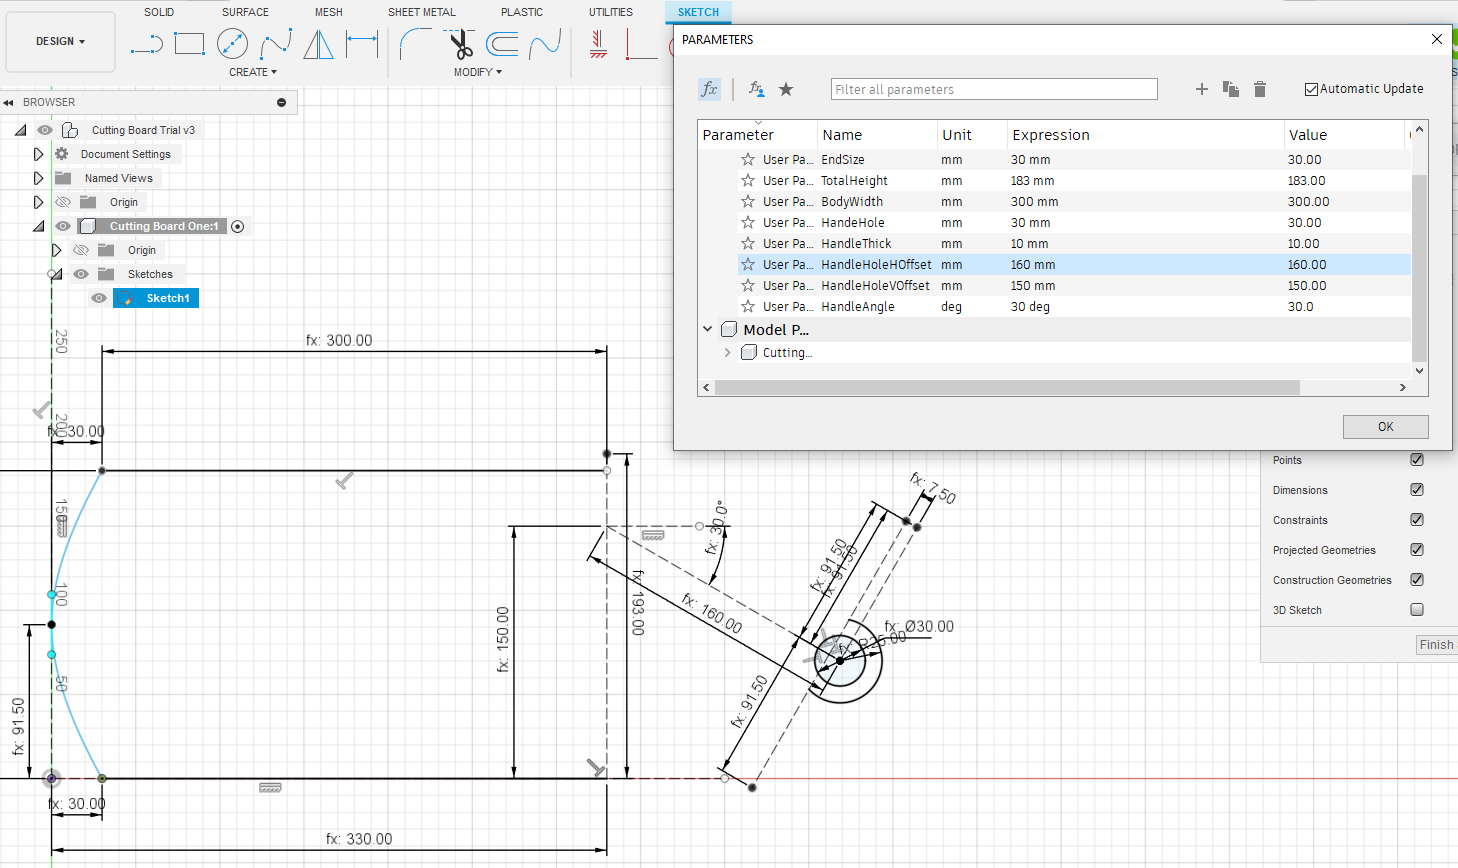Expand the Document Settings node
The height and width of the screenshot is (868, 1458).
click(x=38, y=154)
